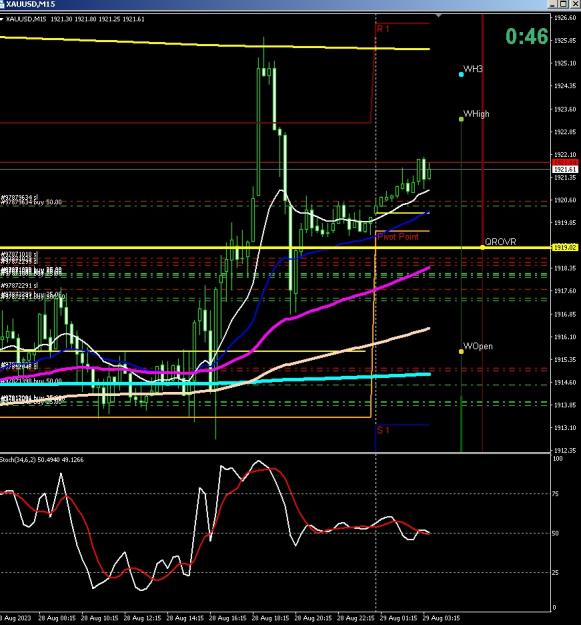This screenshot has width=581, height=625.
Task: Click the Pivot Point label
Action: pos(398,237)
